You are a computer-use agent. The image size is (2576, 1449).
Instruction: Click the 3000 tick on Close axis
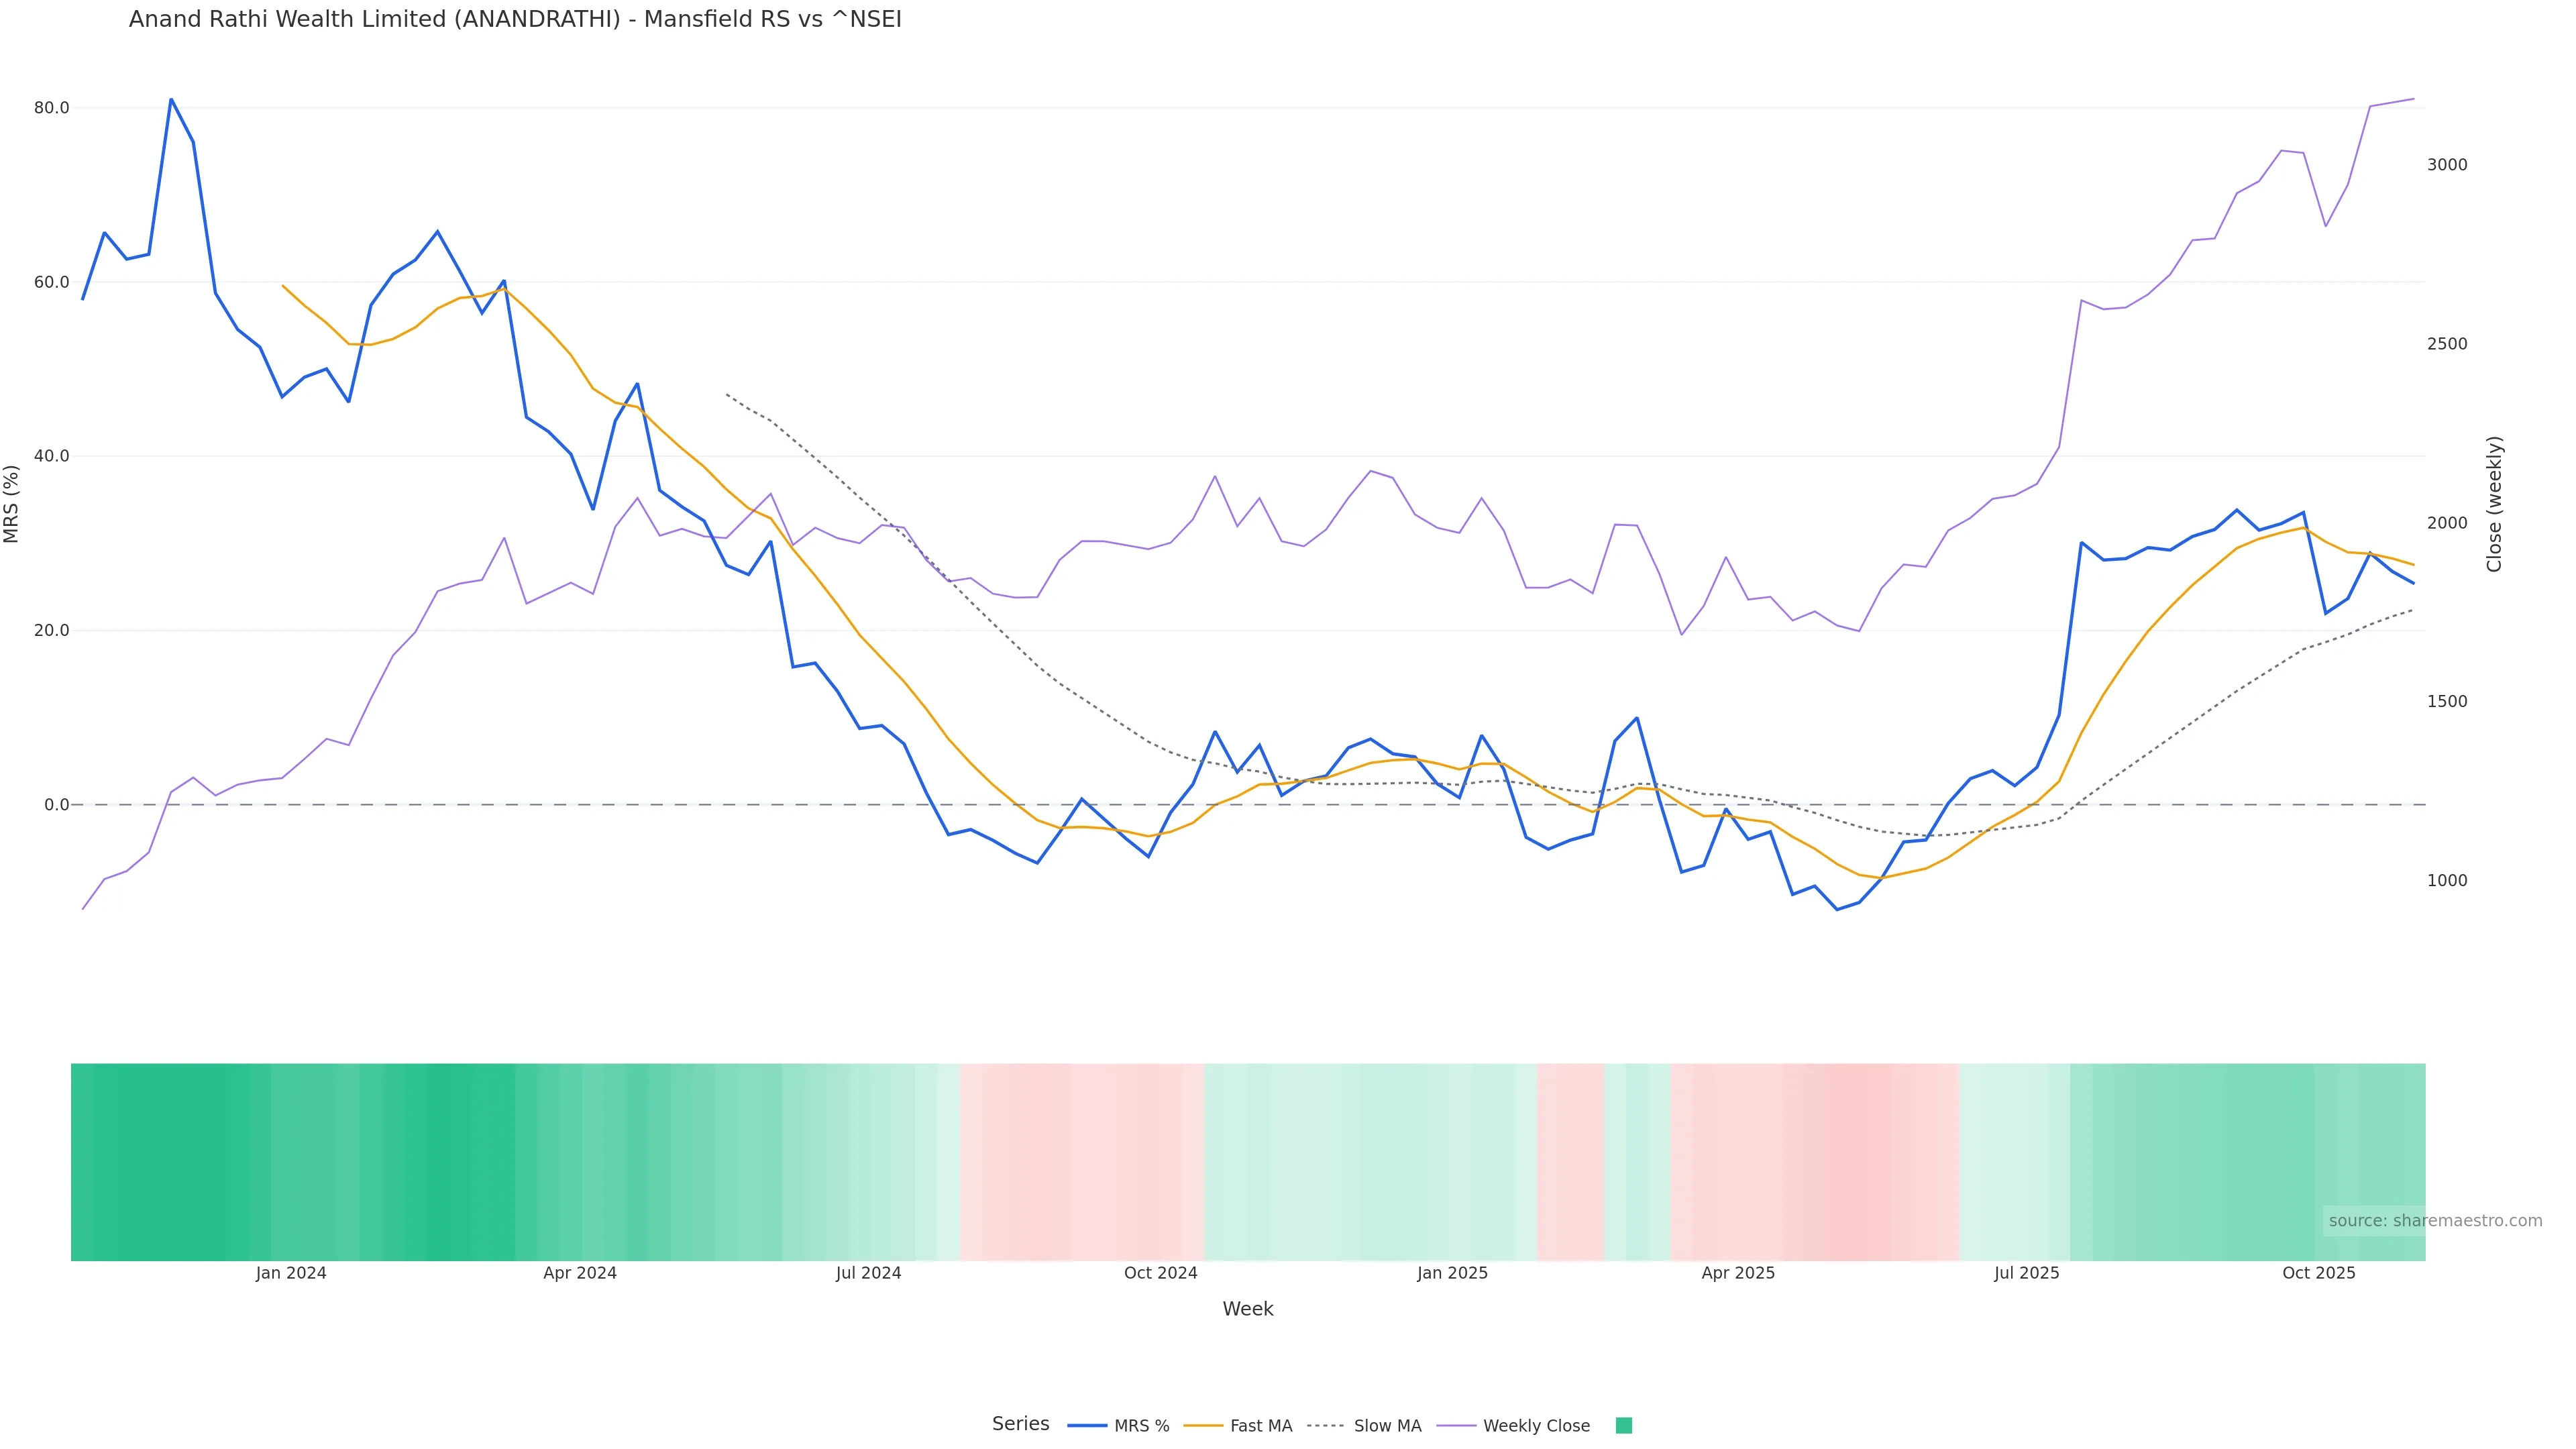pyautogui.click(x=2446, y=164)
